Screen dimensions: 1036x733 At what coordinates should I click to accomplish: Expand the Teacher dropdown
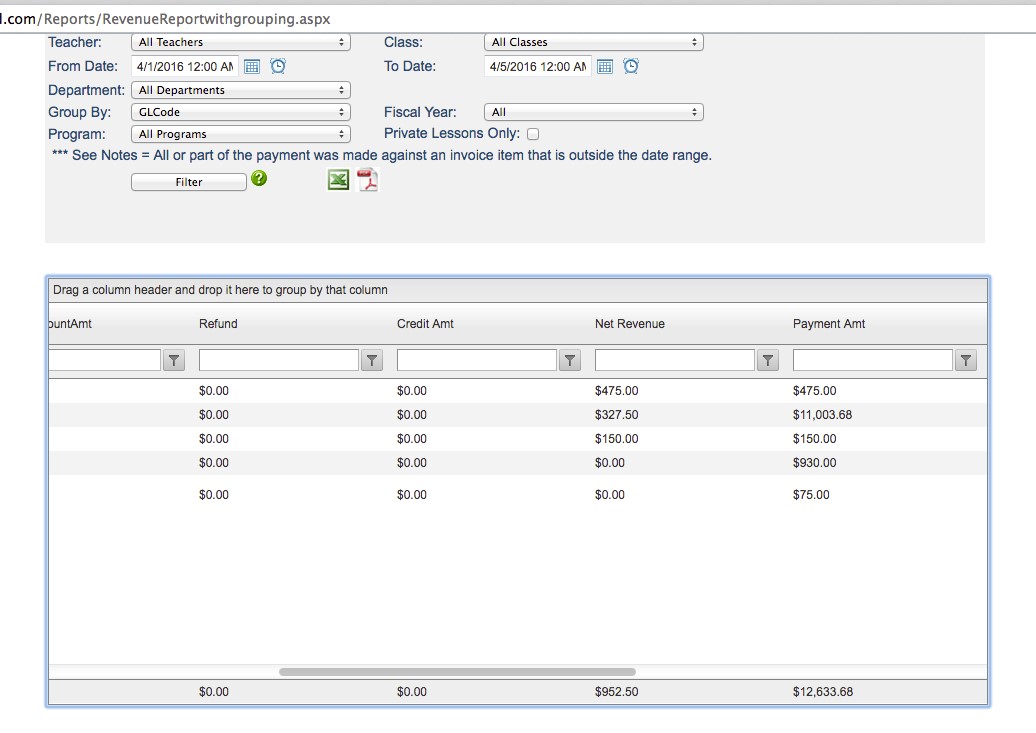(241, 42)
